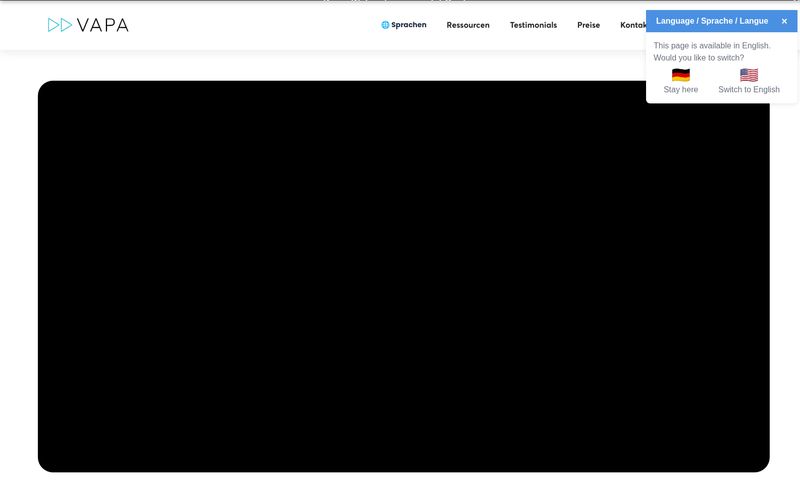800x496 pixels.
Task: Click the popup title "Language / Sprache / Langue"
Action: point(712,21)
